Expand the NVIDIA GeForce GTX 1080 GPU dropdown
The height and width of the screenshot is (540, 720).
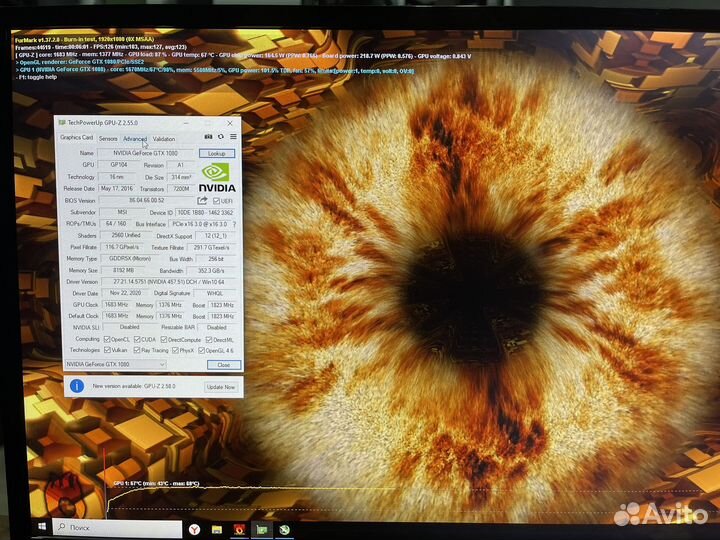click(x=116, y=364)
